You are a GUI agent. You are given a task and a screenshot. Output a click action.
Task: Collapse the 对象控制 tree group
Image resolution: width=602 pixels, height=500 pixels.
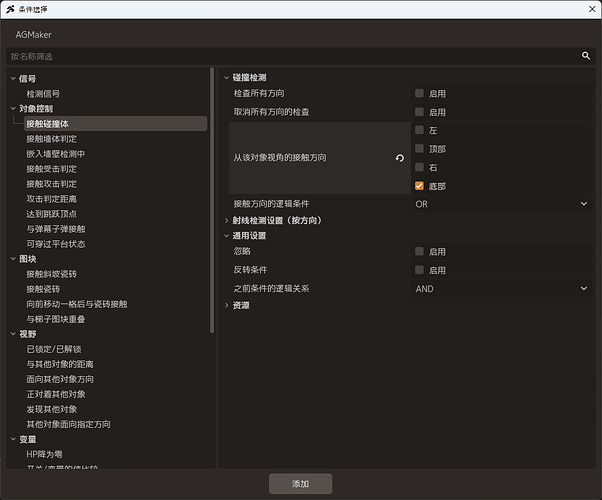click(13, 109)
